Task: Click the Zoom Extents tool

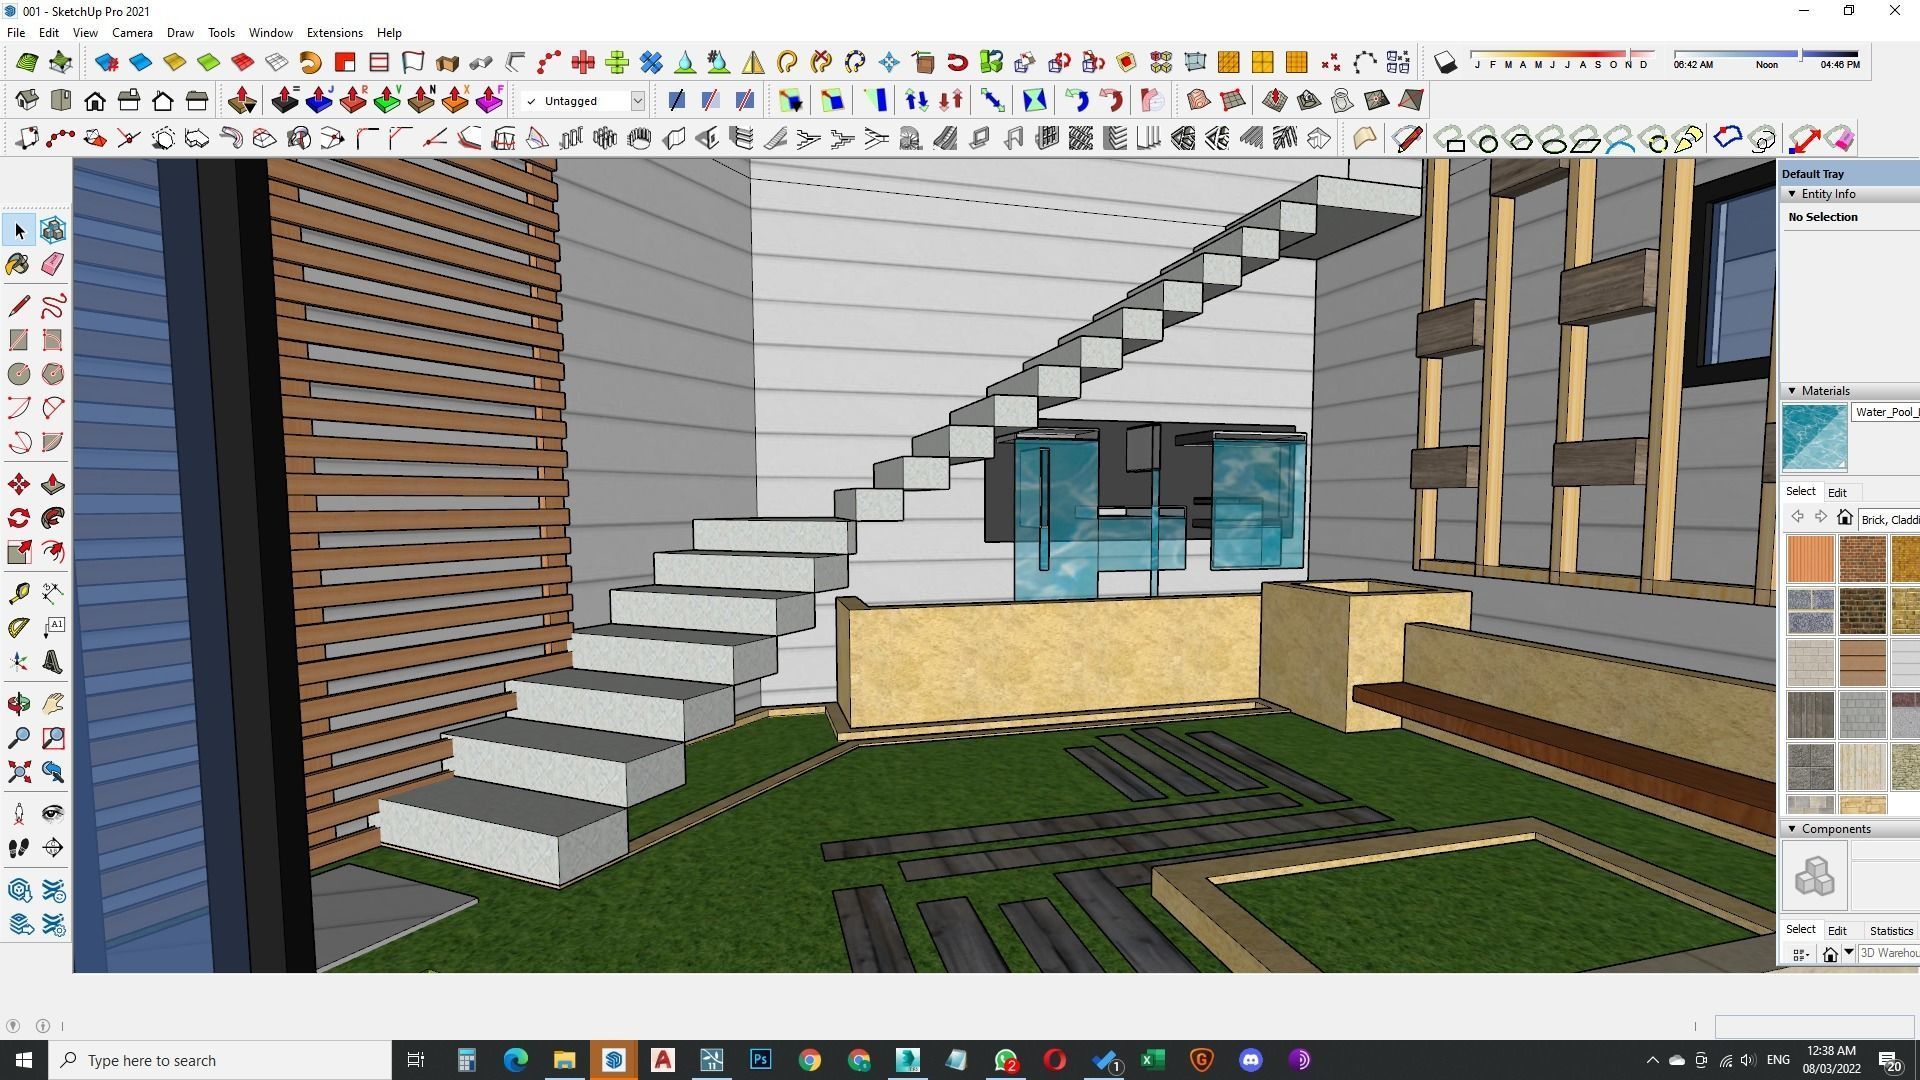Action: point(18,772)
